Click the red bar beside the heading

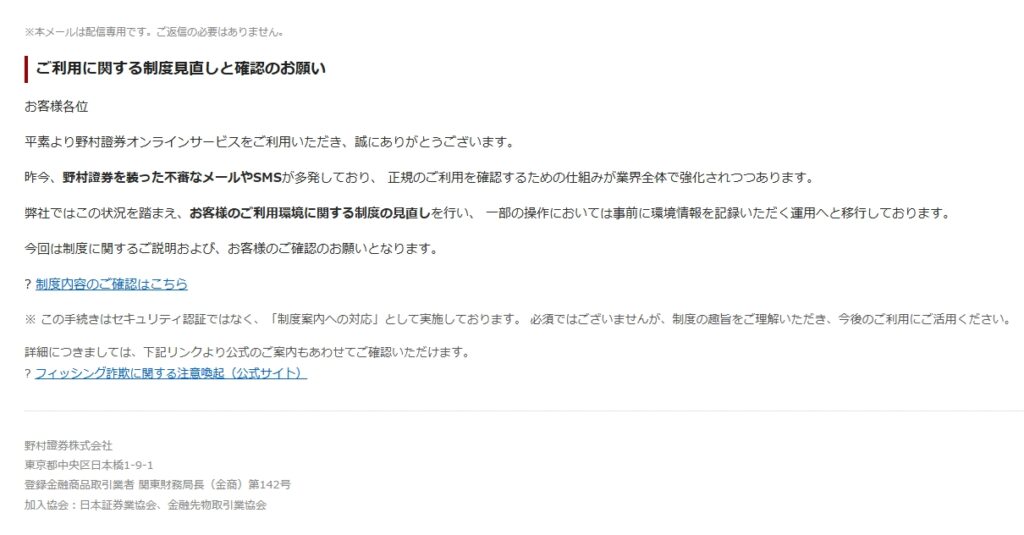pyautogui.click(x=26, y=69)
